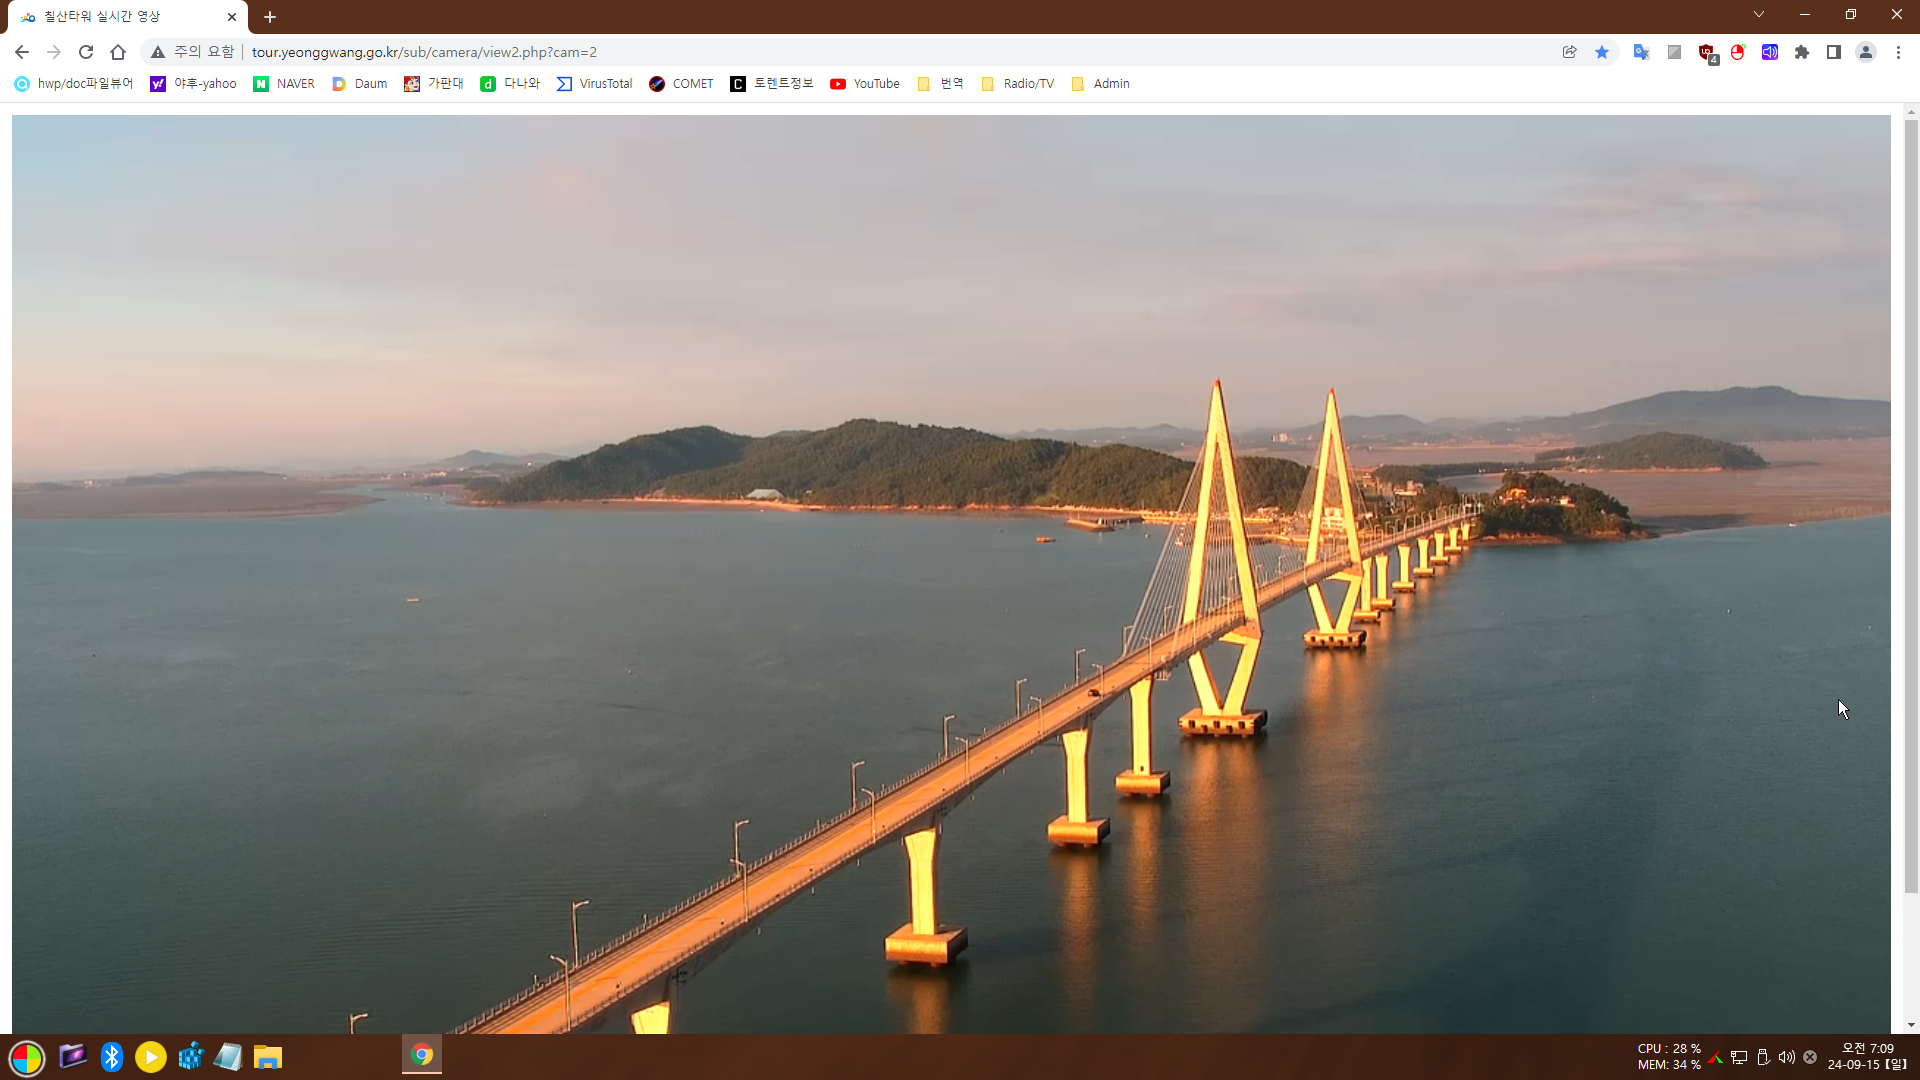Open the YouTube bookmark
1920x1080 pixels.
coord(865,84)
